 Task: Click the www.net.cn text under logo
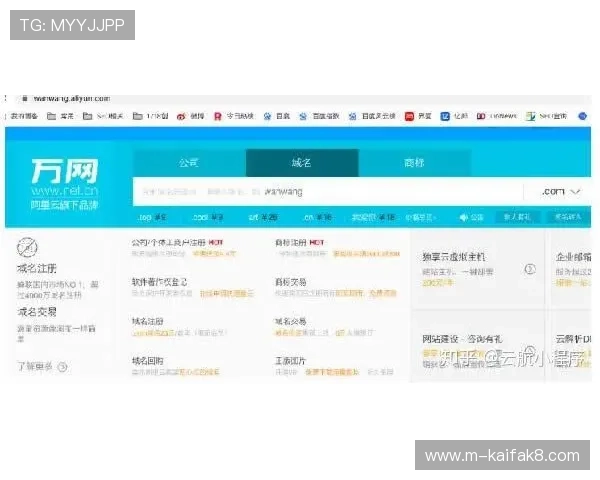64,190
